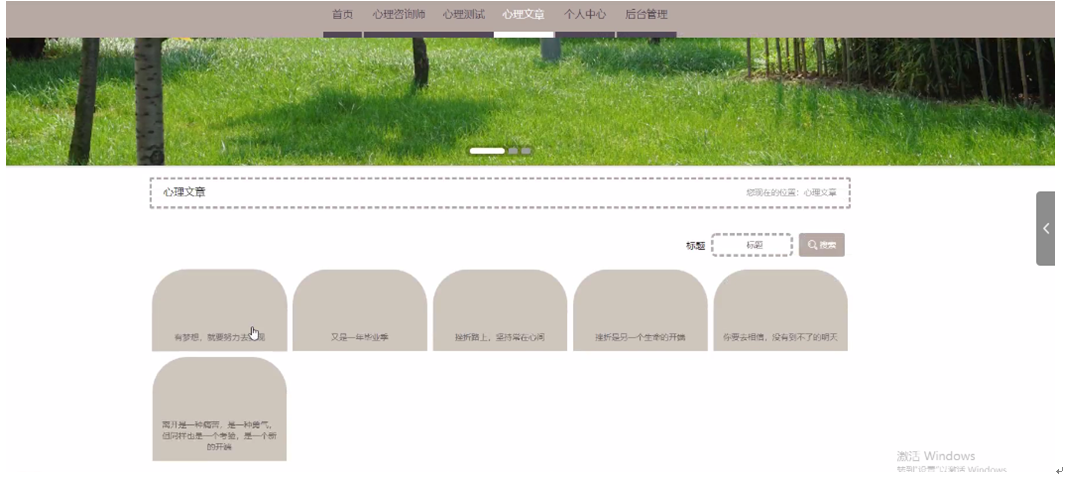Focus the 标题 search input field

pyautogui.click(x=752, y=245)
